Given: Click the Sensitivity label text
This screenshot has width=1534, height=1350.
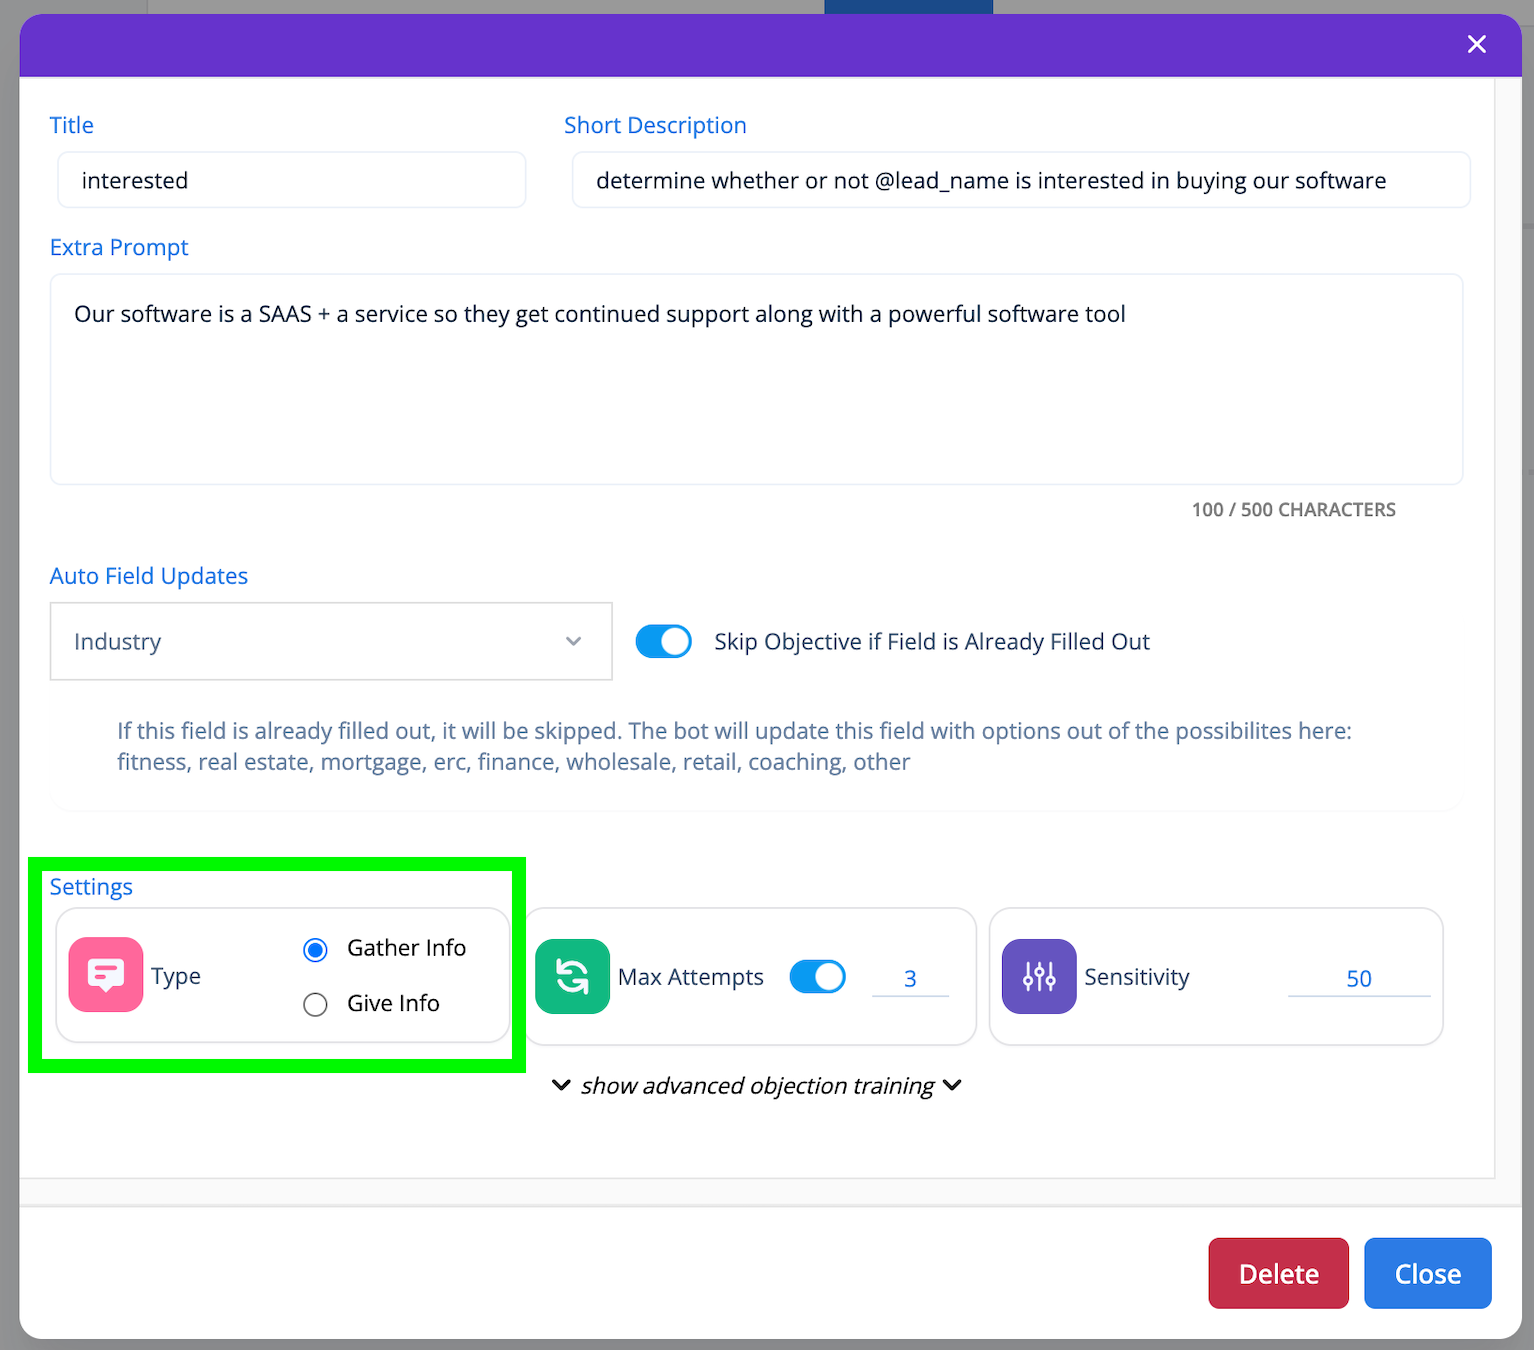Looking at the screenshot, I should click(x=1137, y=977).
